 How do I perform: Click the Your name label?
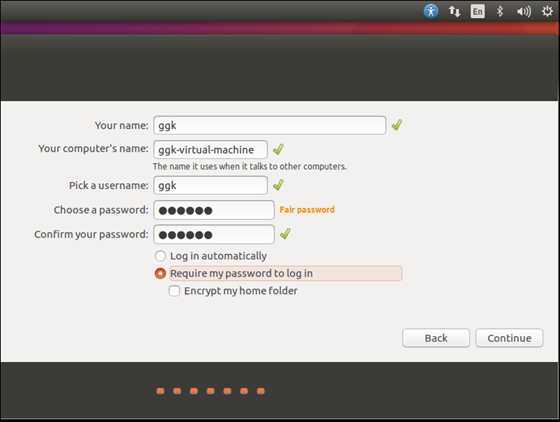point(121,125)
